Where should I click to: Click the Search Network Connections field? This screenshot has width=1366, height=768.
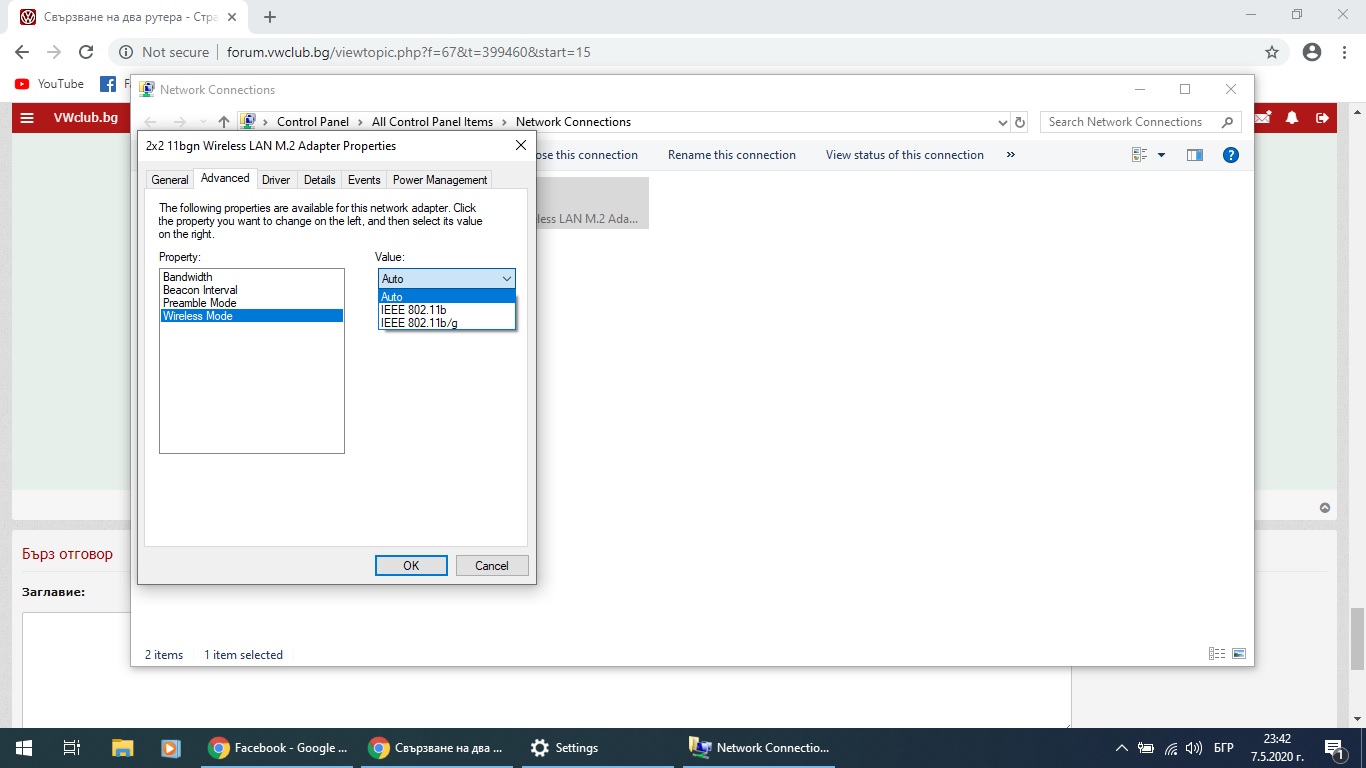[1128, 122]
